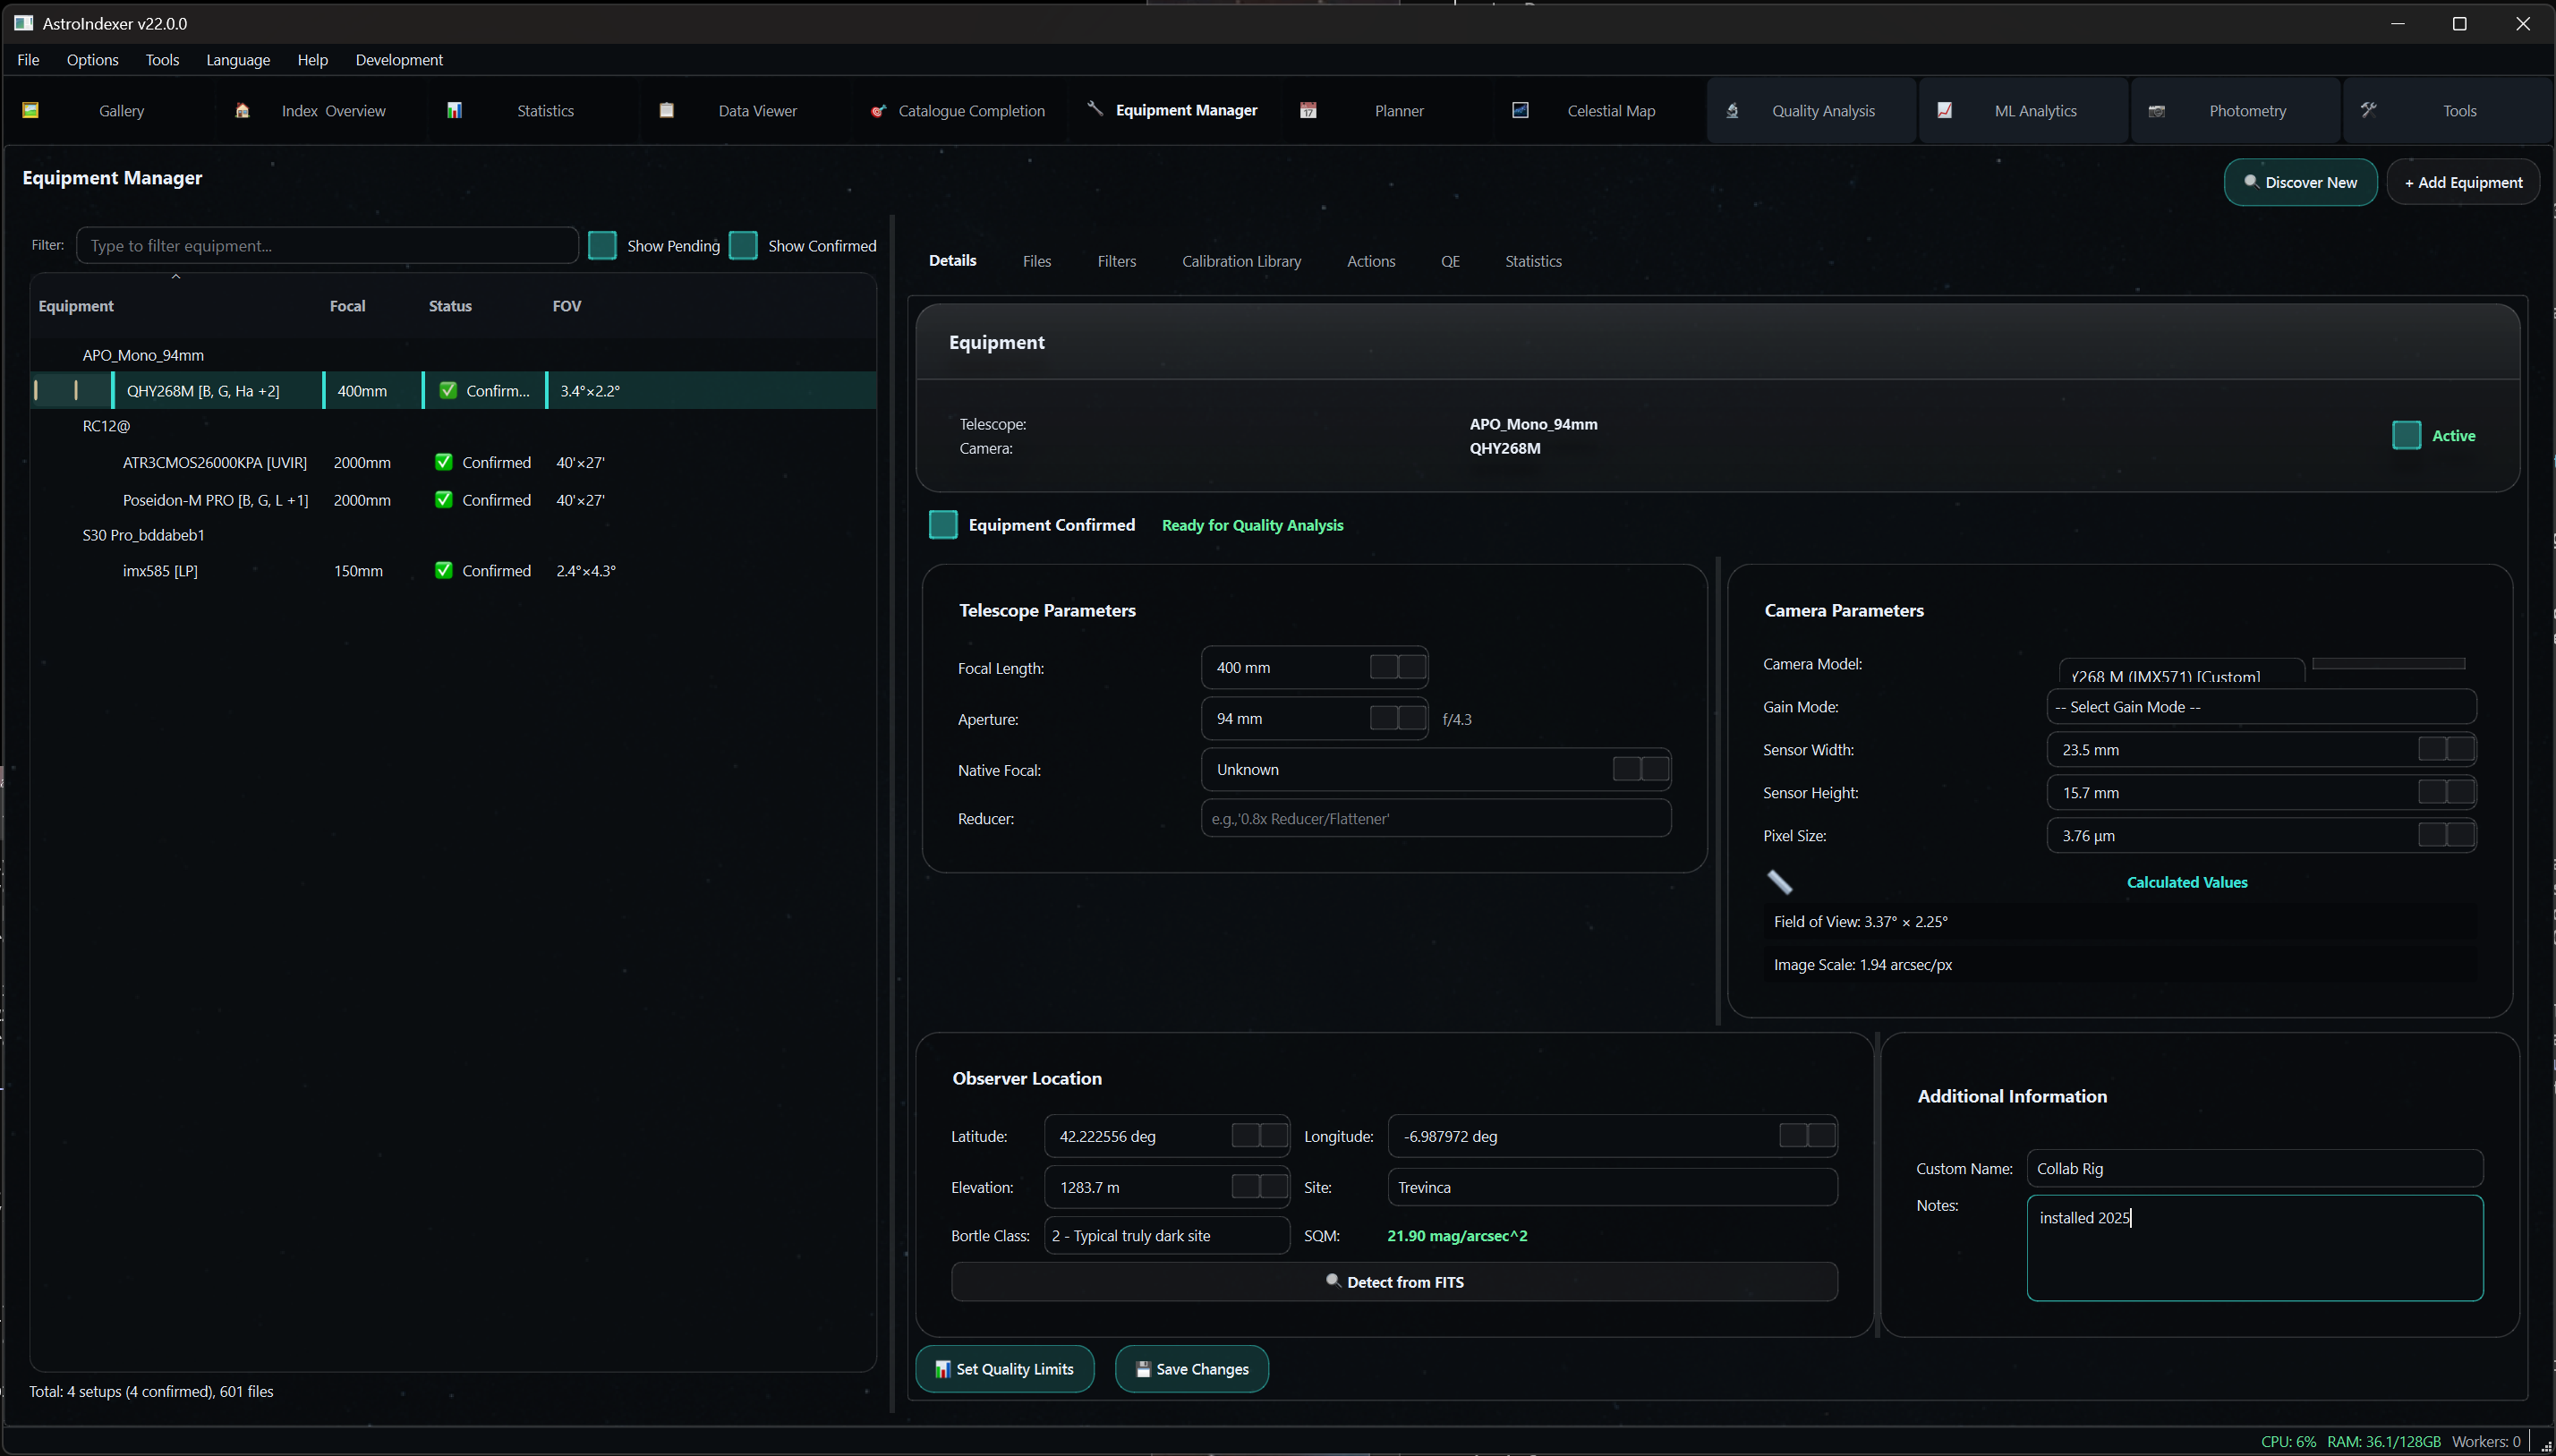Collapse the equipment list column header chevron
This screenshot has height=1456, width=2556.
(176, 276)
